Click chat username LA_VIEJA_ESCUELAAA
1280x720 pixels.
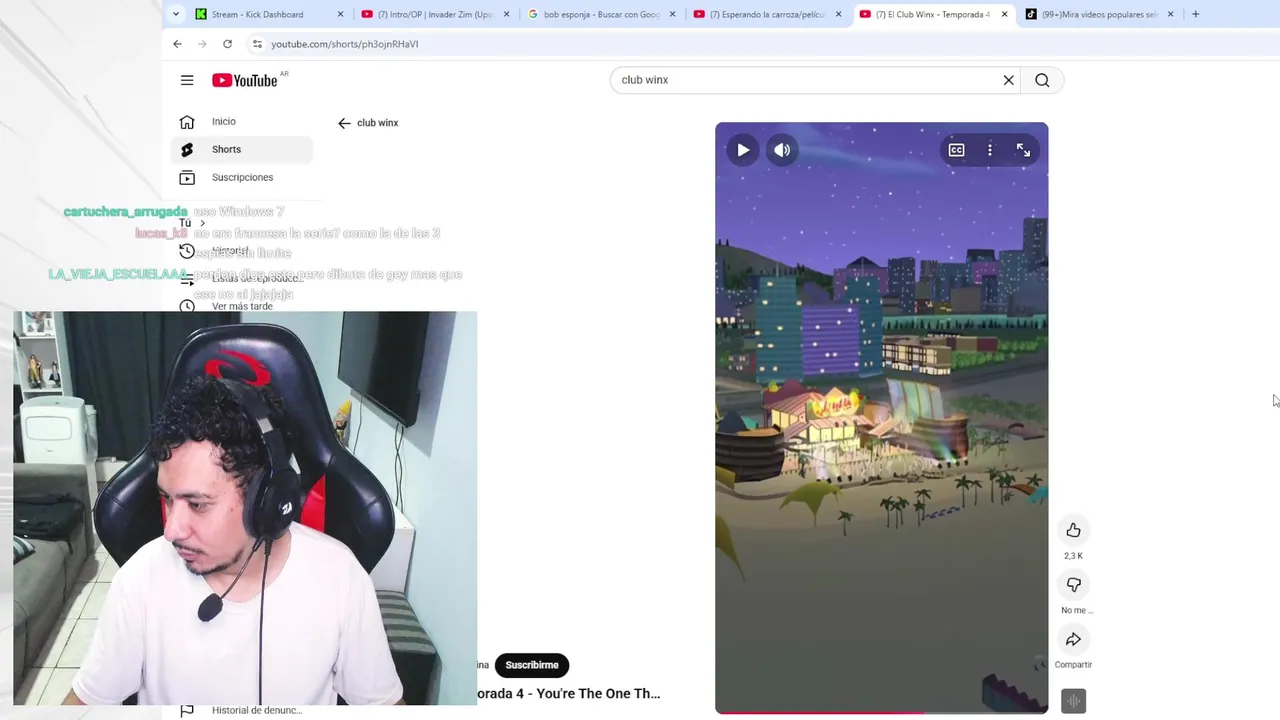[x=117, y=274]
